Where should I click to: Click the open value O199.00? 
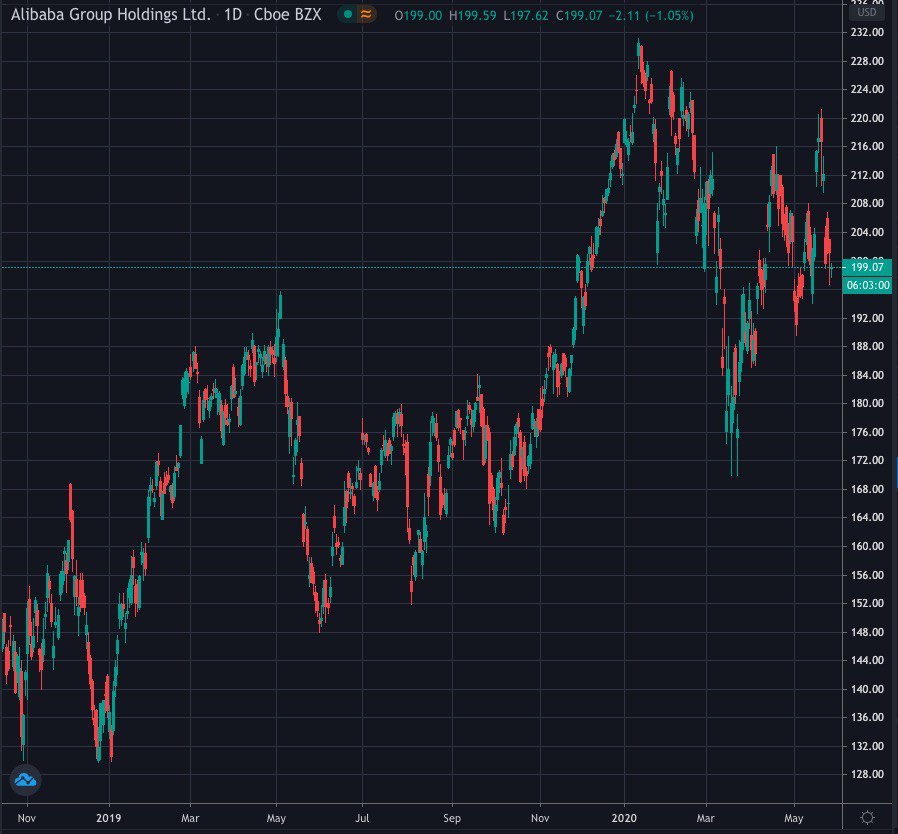pos(418,15)
